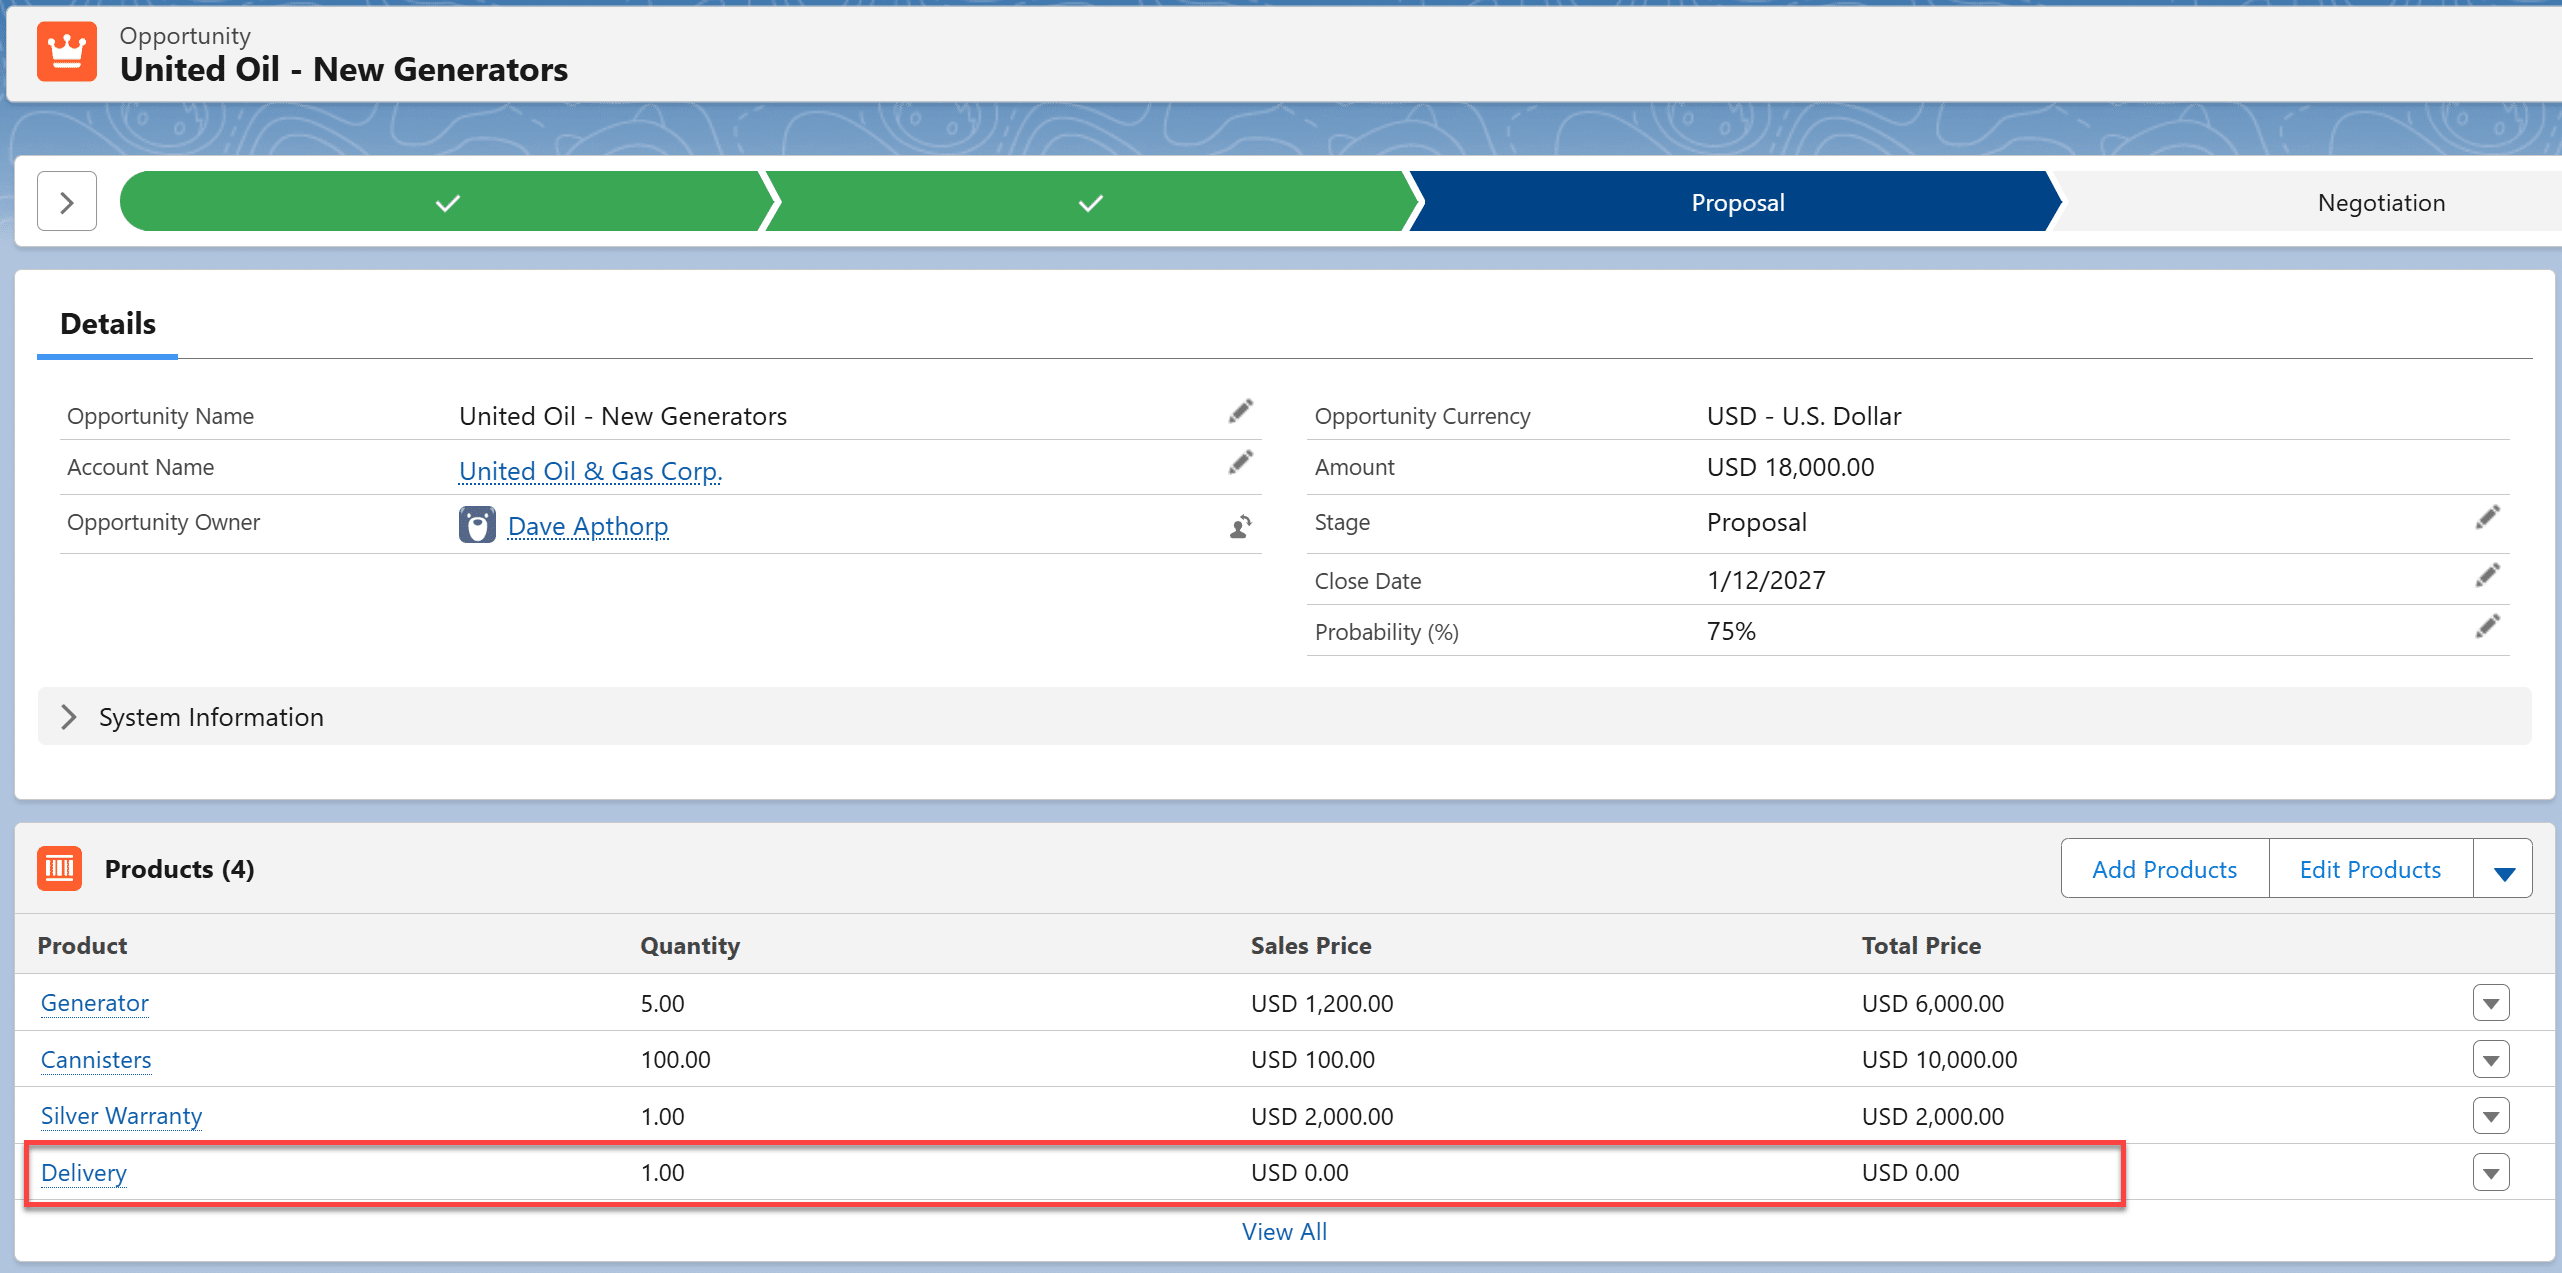Click the current Proposal stage in path
2562x1273 pixels.
pyautogui.click(x=1737, y=203)
